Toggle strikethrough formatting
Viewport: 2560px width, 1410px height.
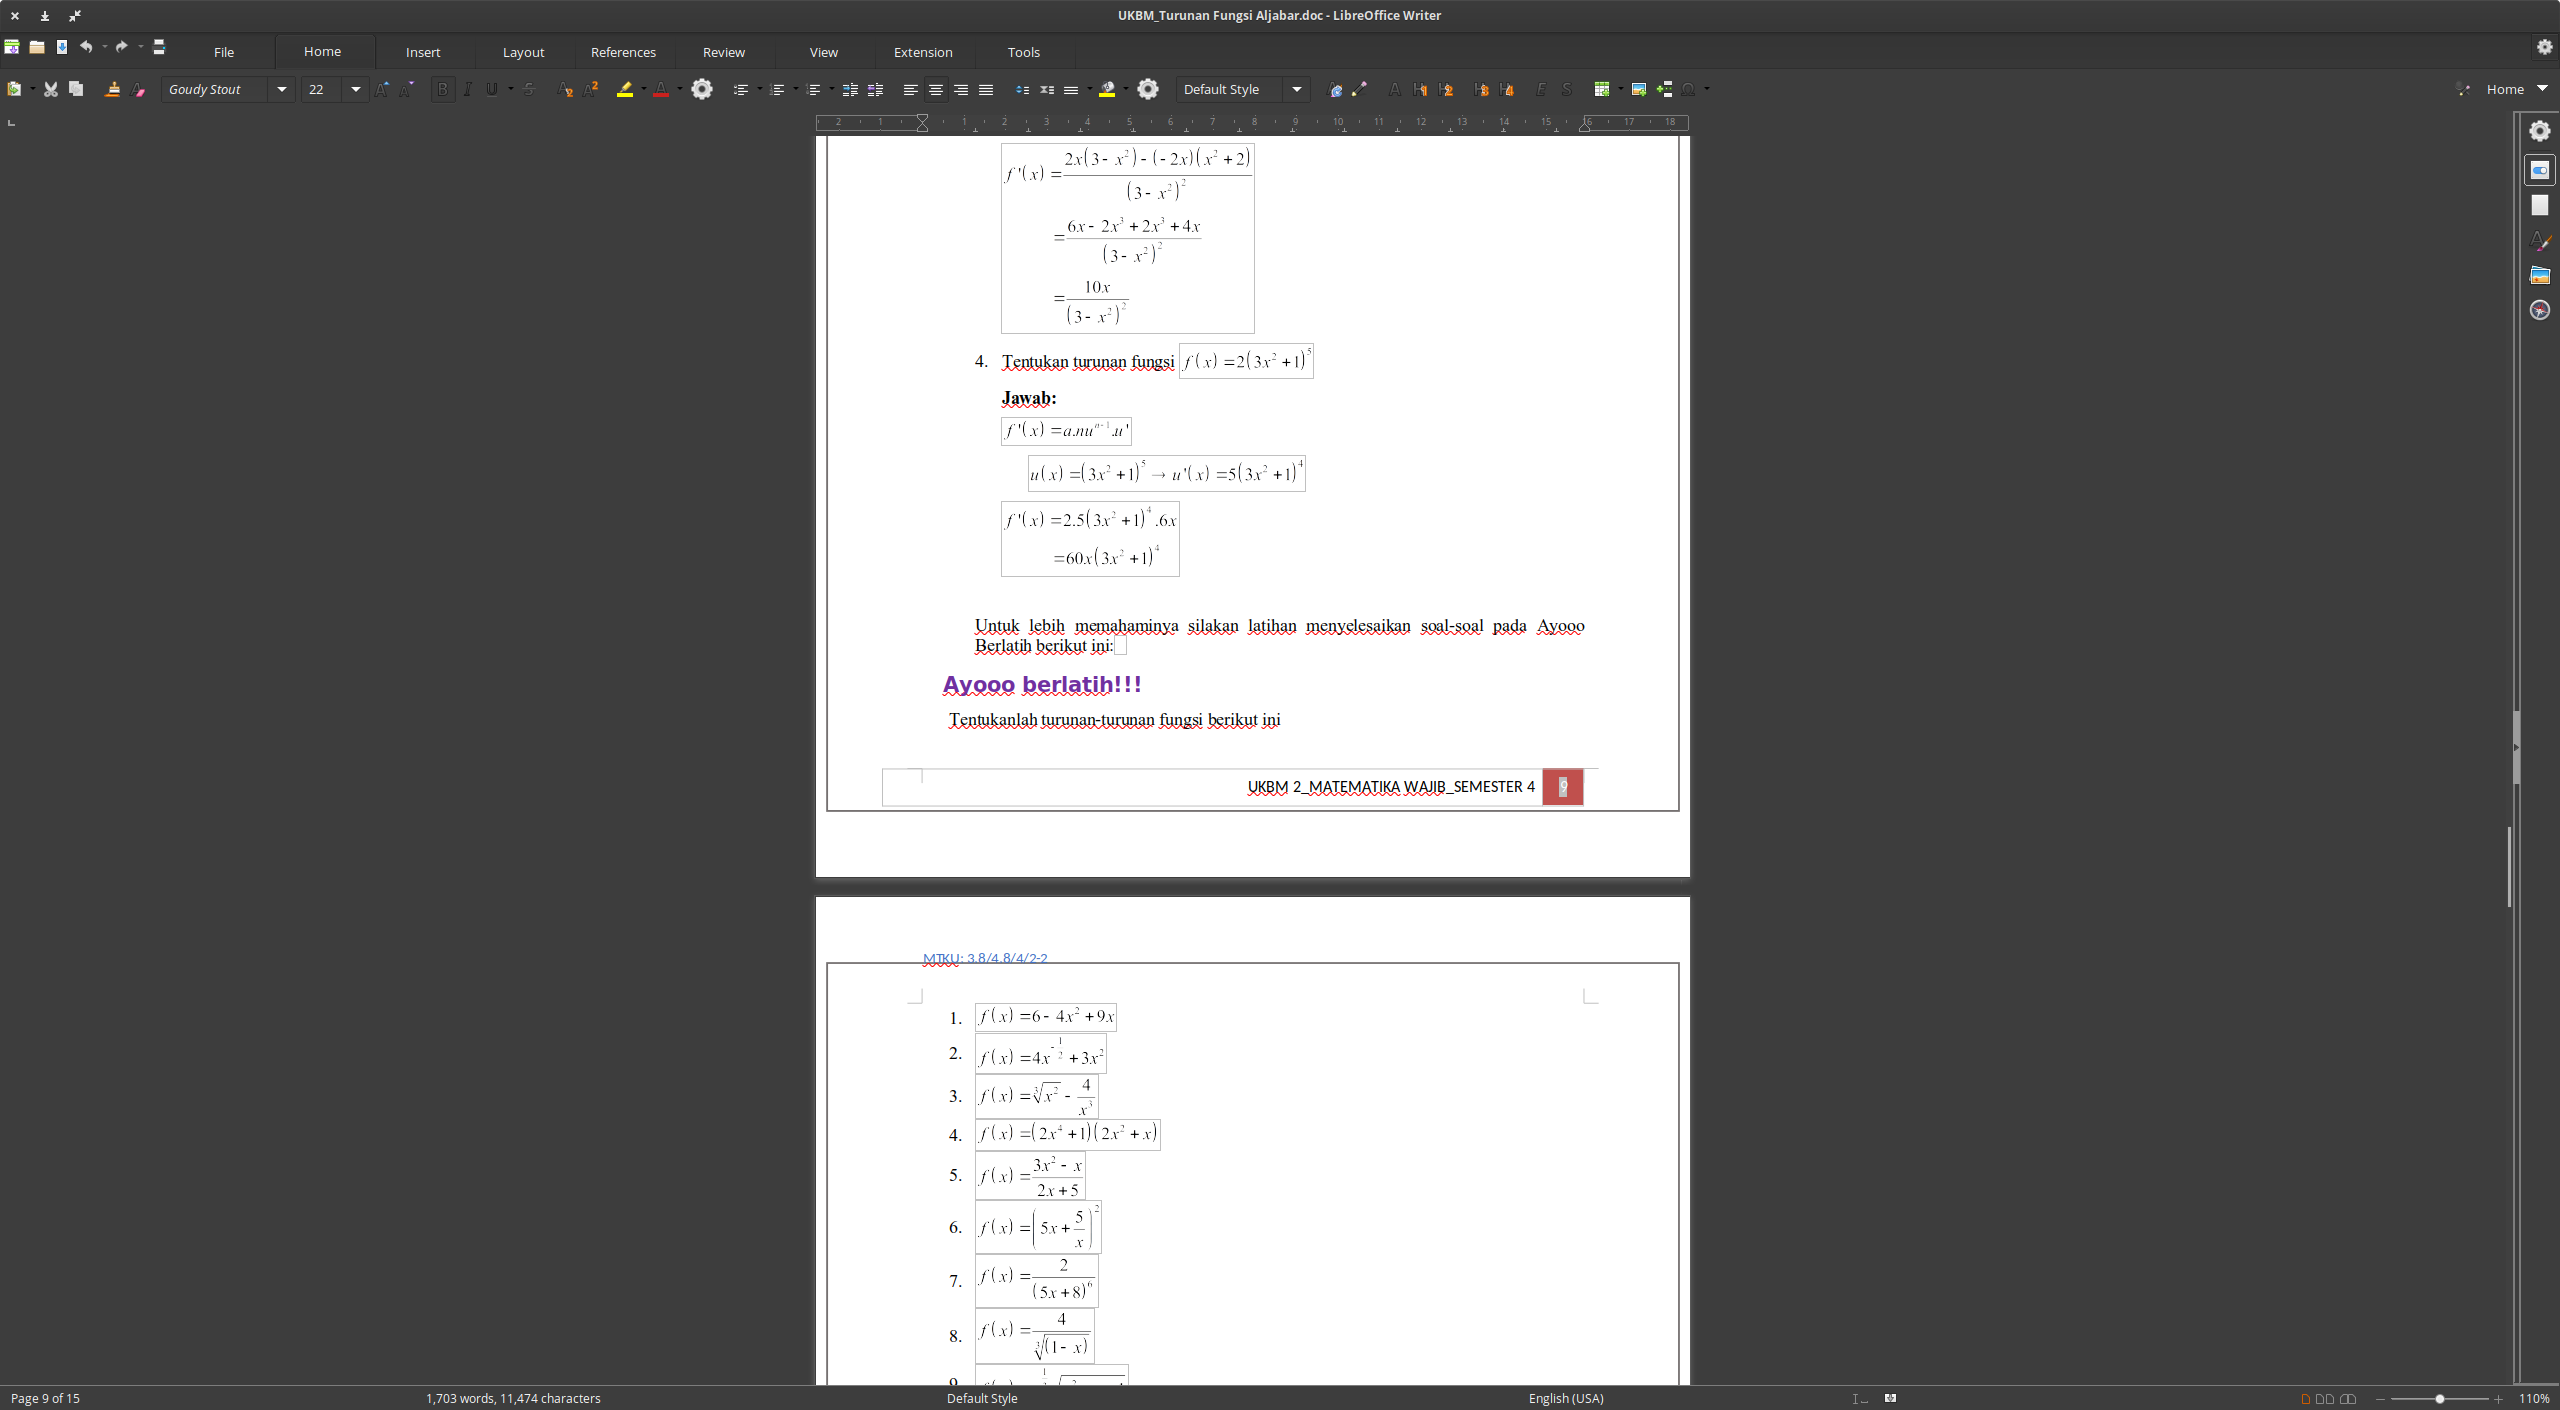[x=529, y=89]
